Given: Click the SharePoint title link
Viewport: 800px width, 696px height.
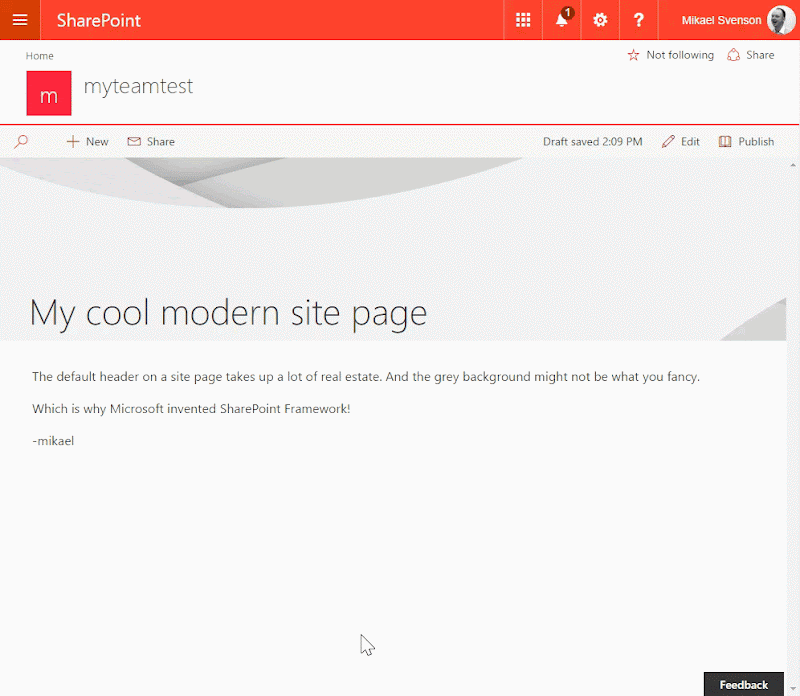Looking at the screenshot, I should click(98, 20).
